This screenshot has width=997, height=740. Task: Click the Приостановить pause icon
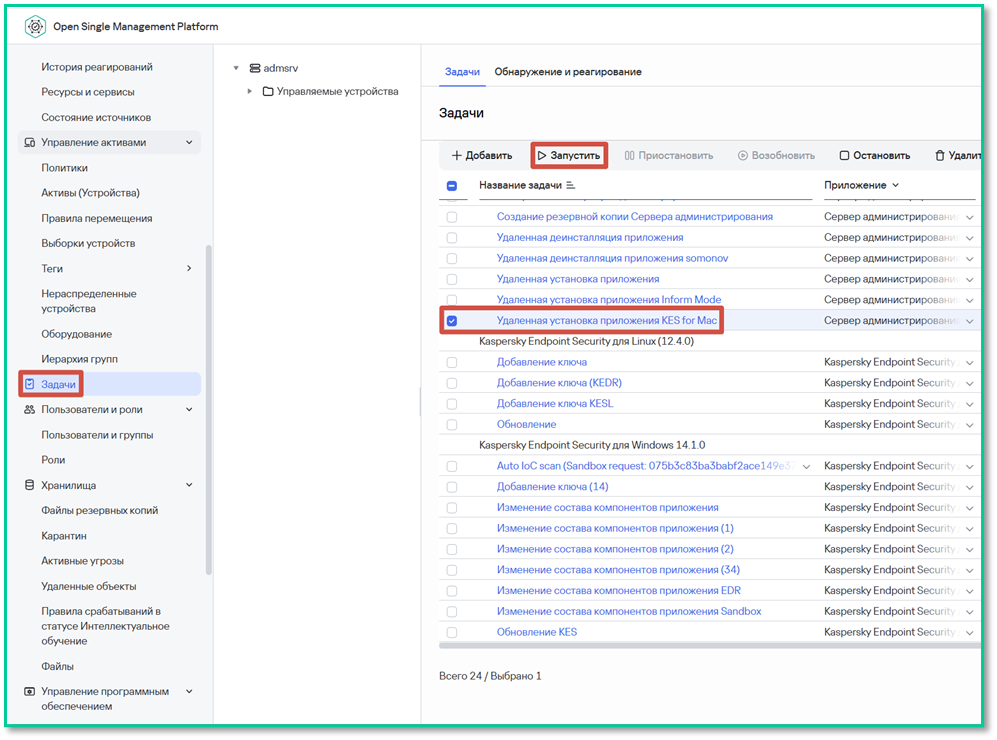(629, 156)
